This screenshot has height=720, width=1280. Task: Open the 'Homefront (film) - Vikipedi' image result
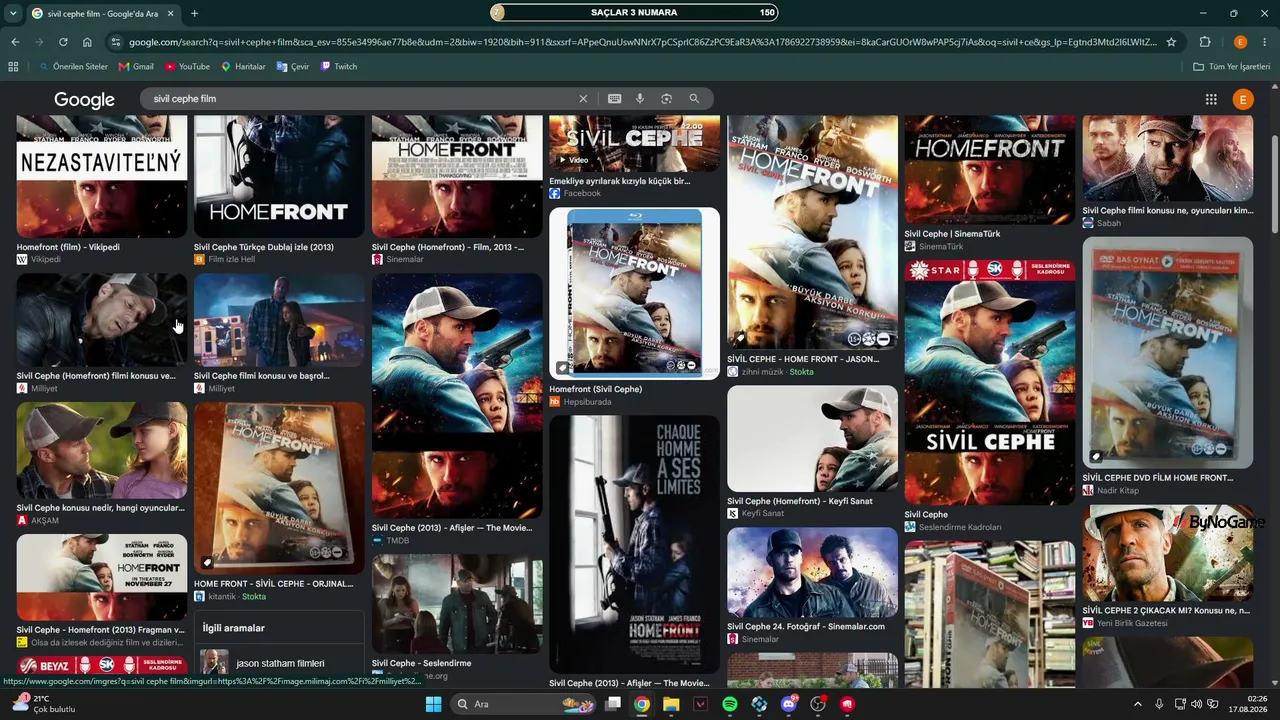101,176
